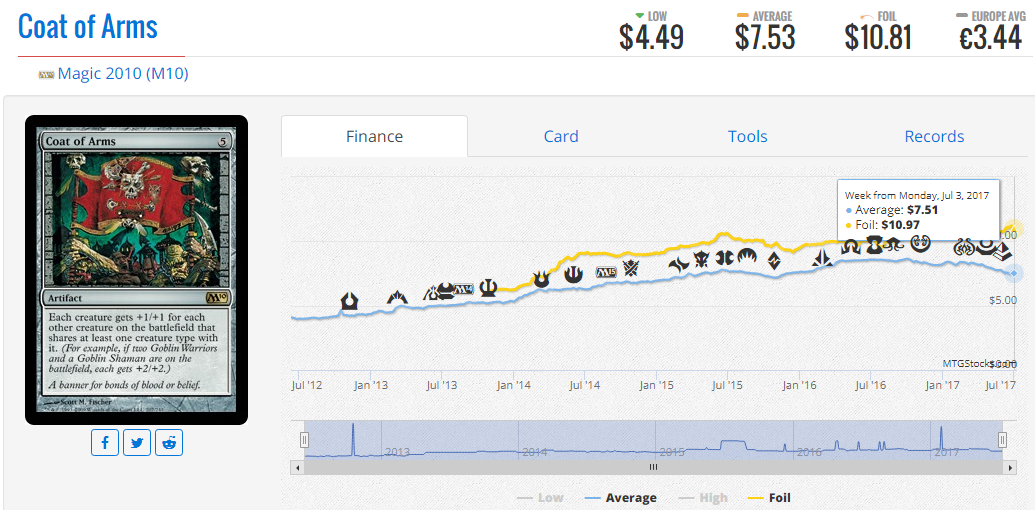The height and width of the screenshot is (510, 1035).
Task: Click the Fate Reforged set symbol
Action: (679, 264)
